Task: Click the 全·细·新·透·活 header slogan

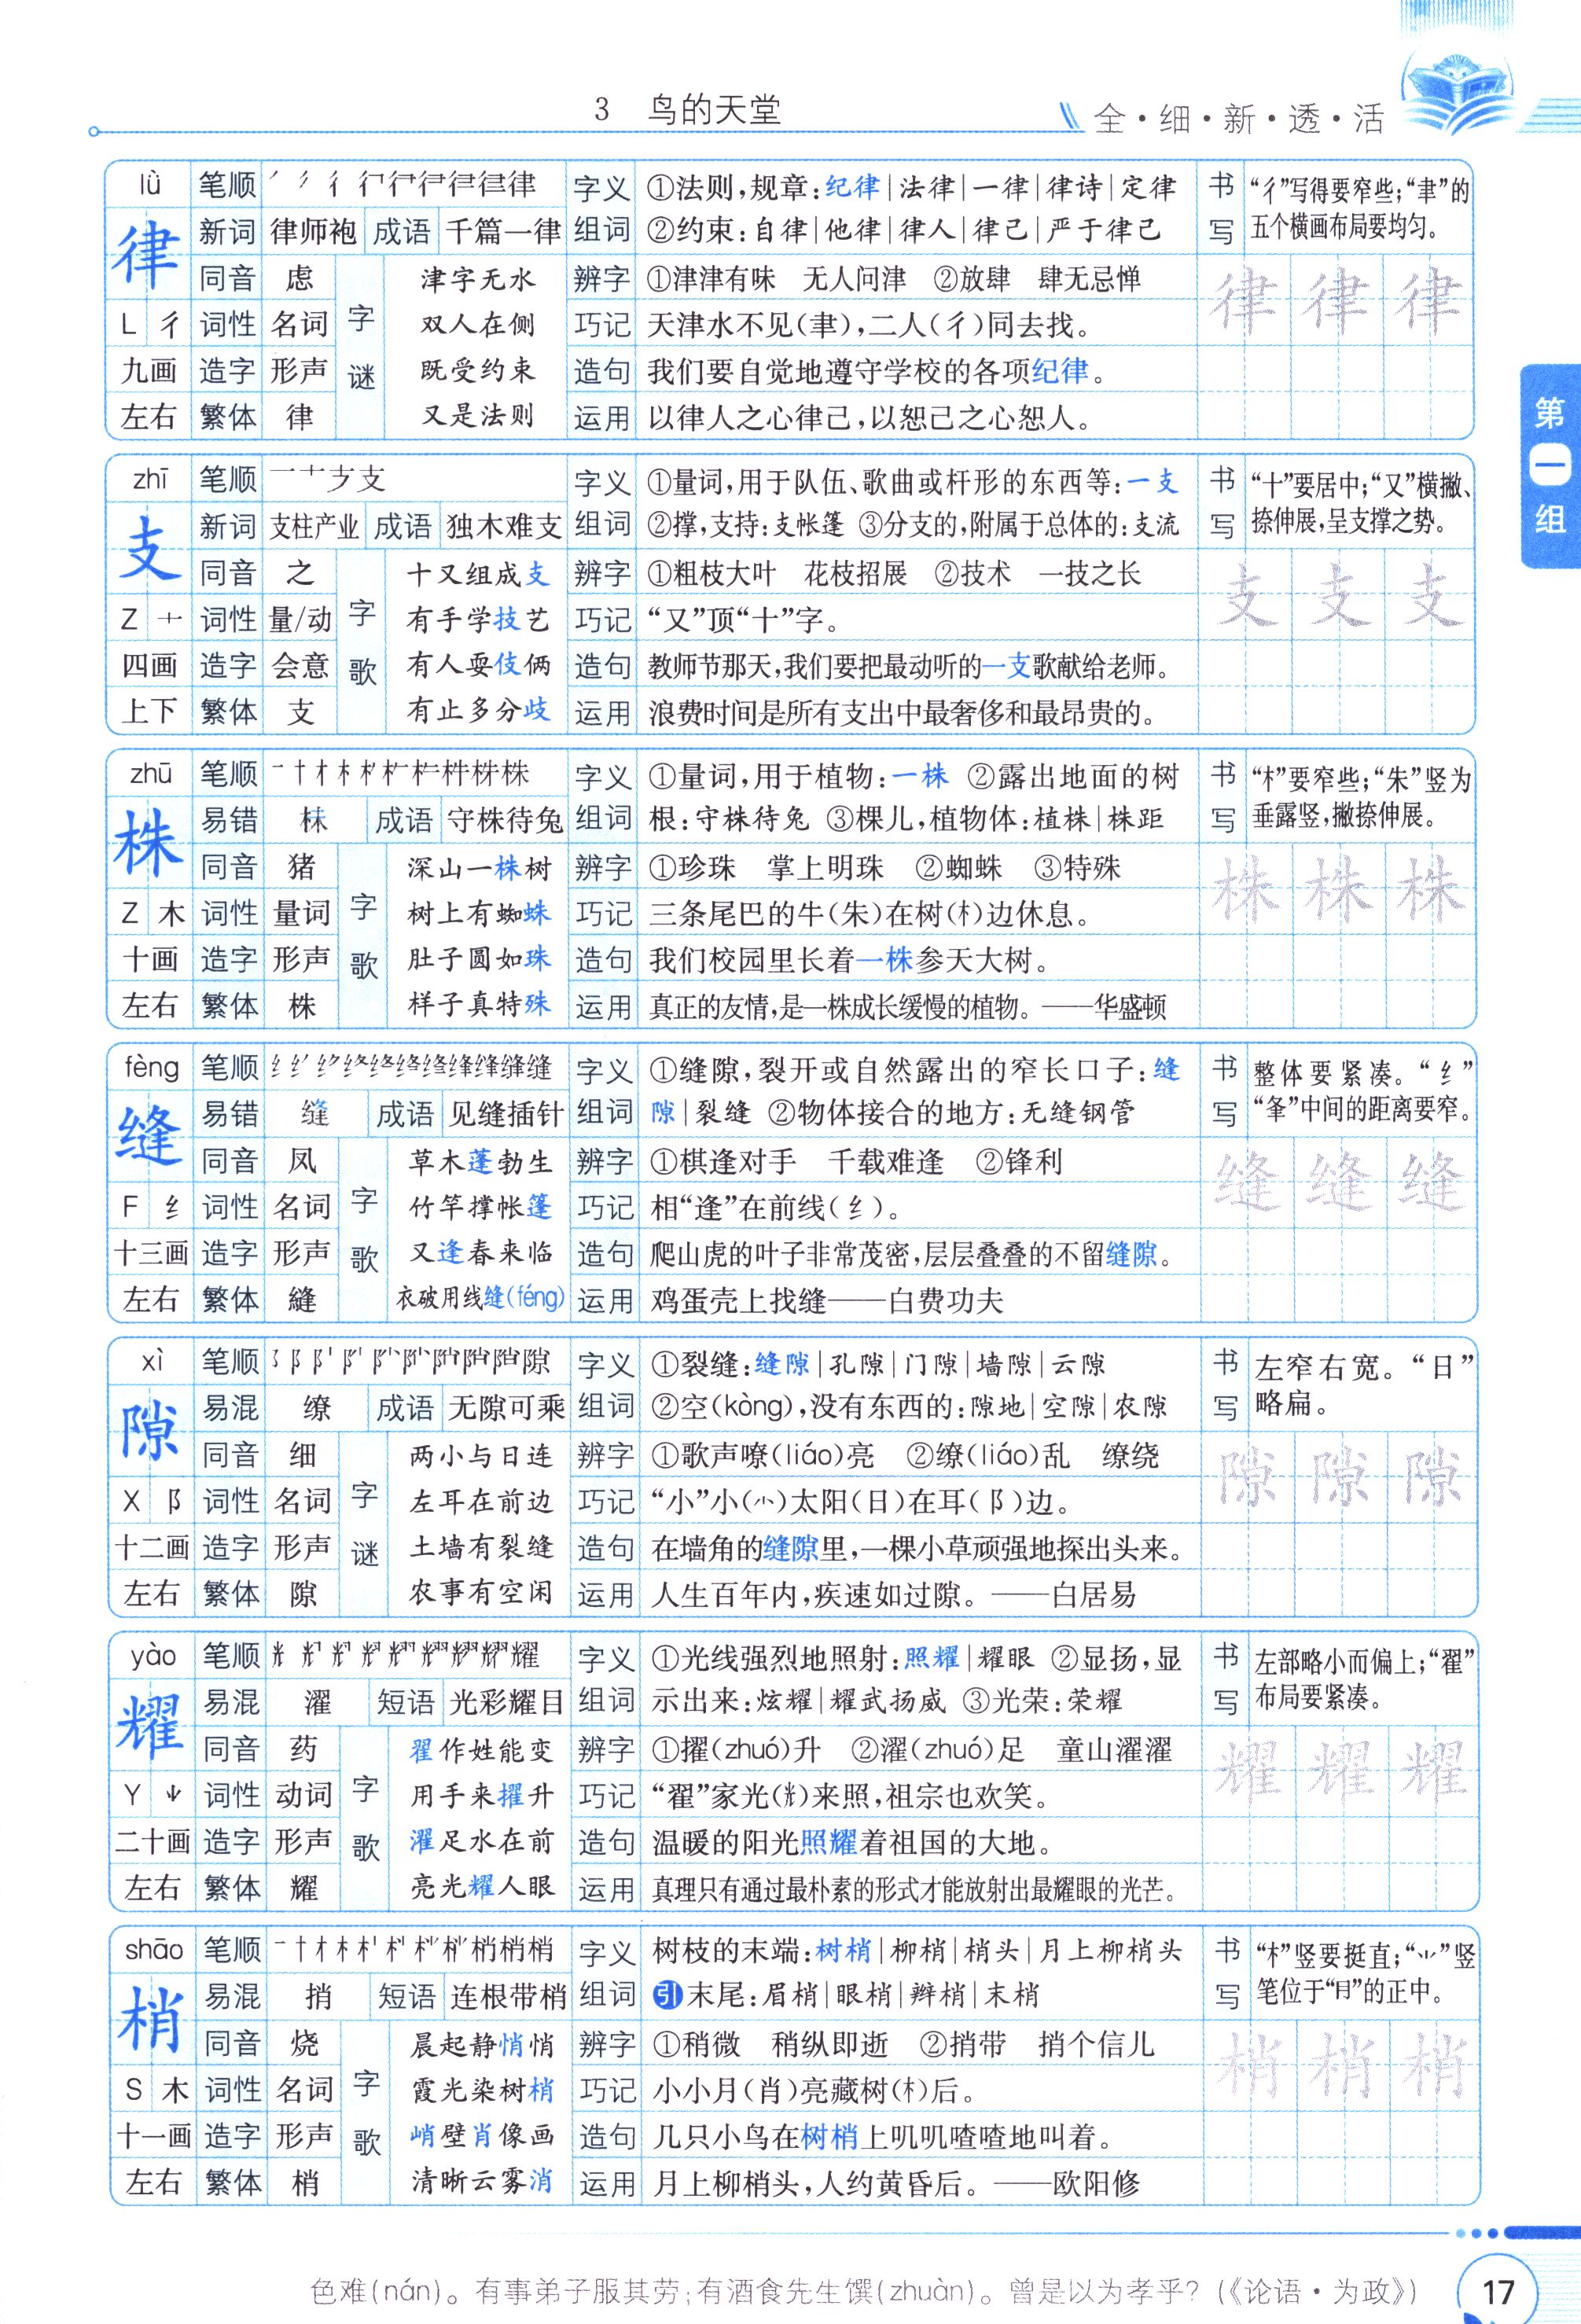Action: click(x=1240, y=119)
